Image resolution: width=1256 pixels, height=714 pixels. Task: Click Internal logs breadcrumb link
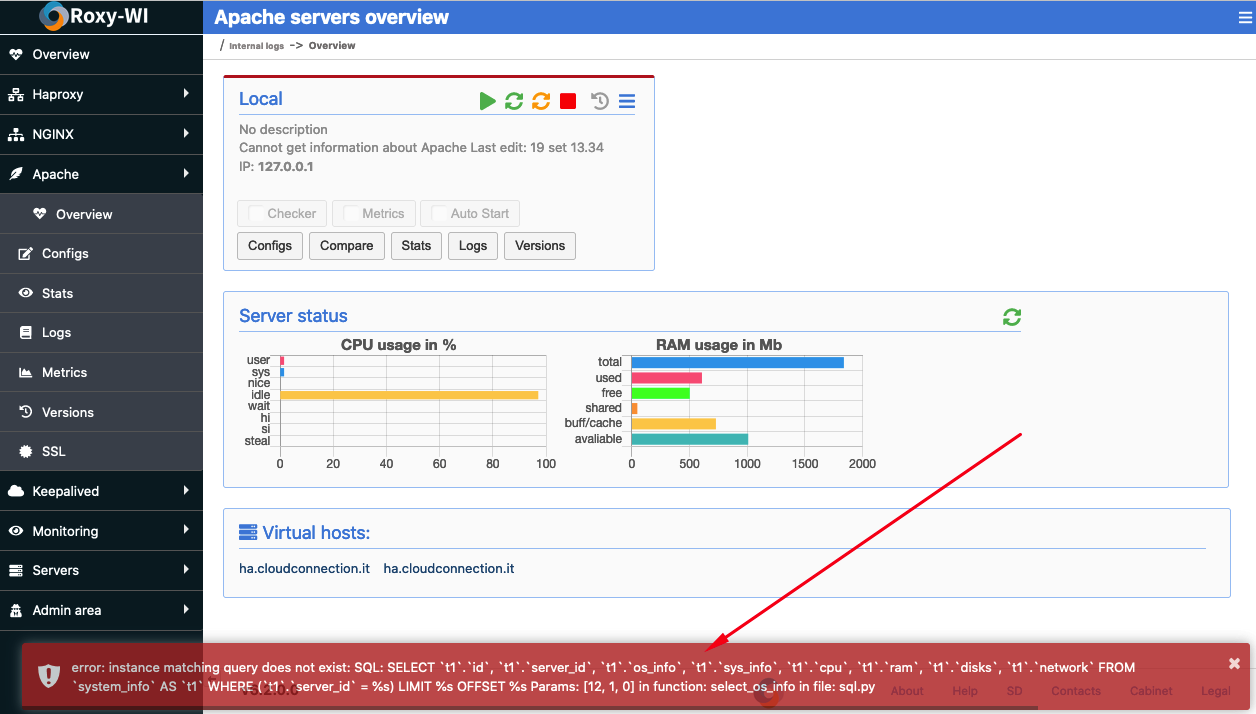coord(256,46)
